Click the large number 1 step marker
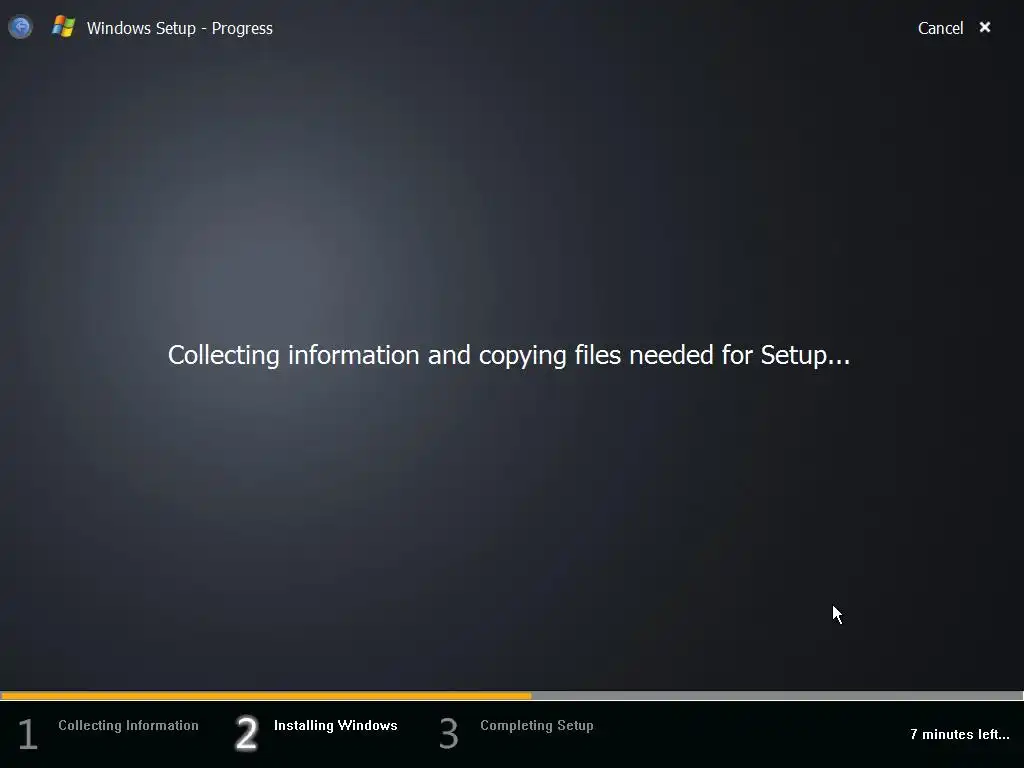The image size is (1024, 768). [x=27, y=734]
